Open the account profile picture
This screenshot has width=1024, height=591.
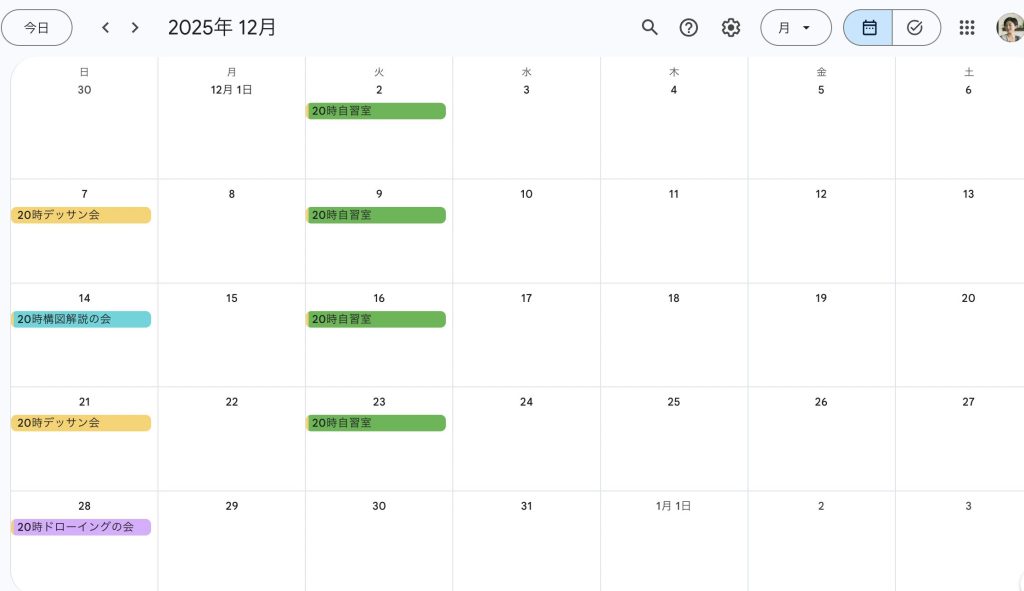pos(1009,28)
